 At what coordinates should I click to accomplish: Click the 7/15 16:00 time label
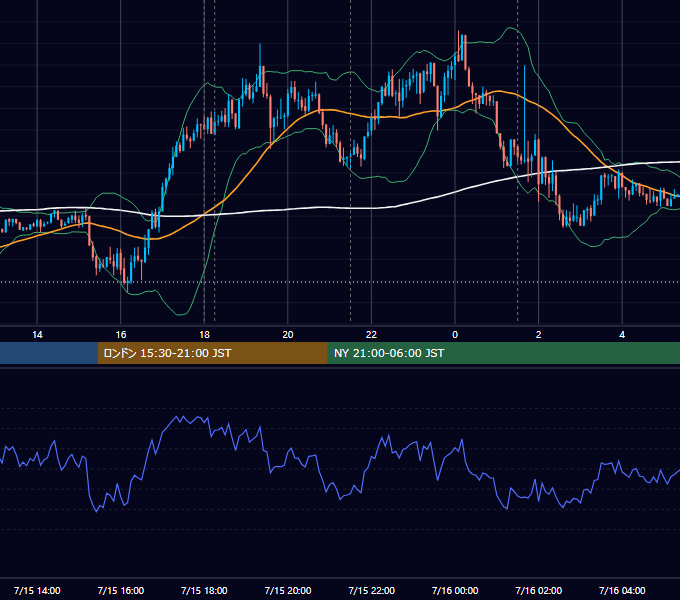121,590
